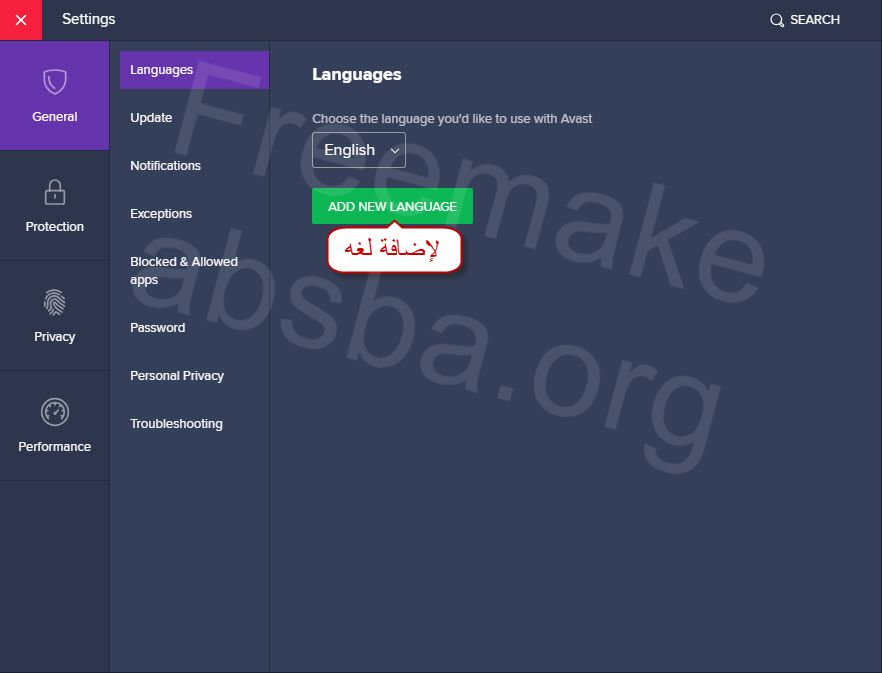The height and width of the screenshot is (673, 882).
Task: Go to Personal Privacy settings
Action: pyautogui.click(x=177, y=375)
